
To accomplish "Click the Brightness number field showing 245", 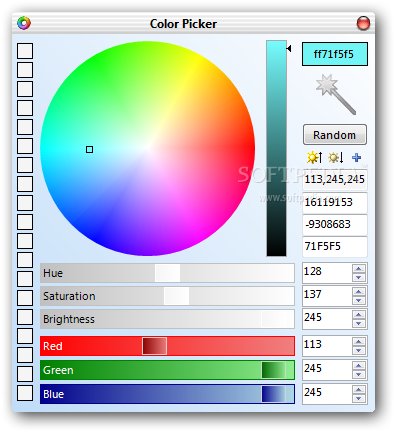I will pyautogui.click(x=327, y=319).
